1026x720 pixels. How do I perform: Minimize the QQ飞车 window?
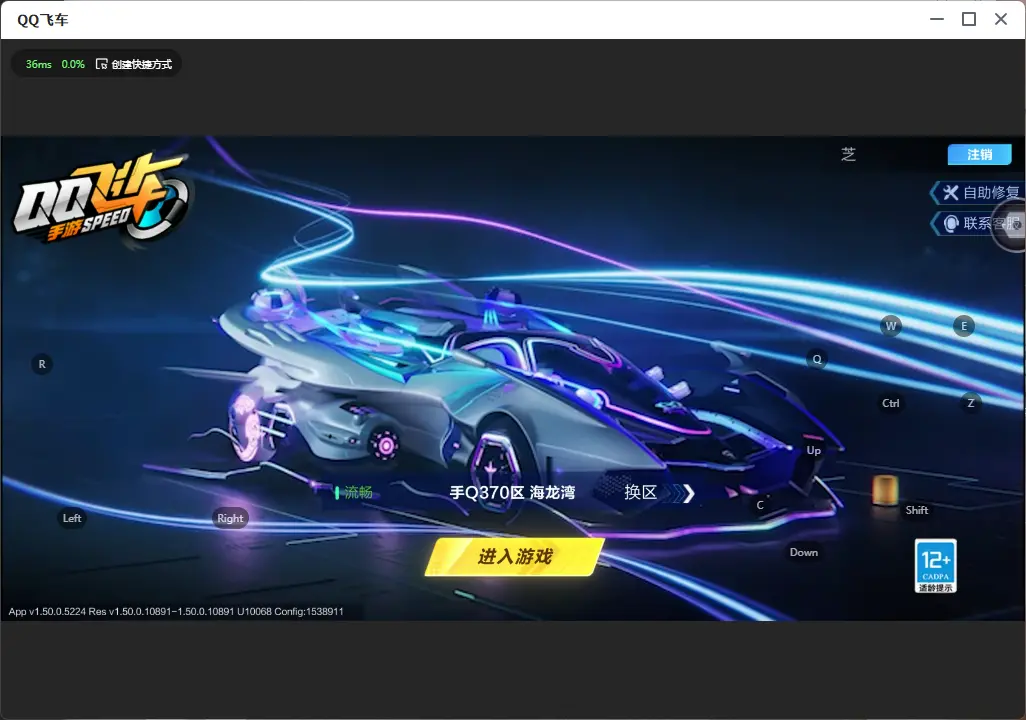pos(937,20)
